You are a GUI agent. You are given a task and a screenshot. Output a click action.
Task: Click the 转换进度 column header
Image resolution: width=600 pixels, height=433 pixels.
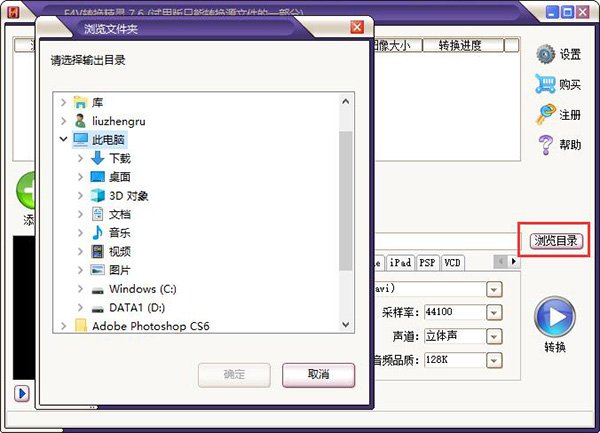(x=463, y=46)
